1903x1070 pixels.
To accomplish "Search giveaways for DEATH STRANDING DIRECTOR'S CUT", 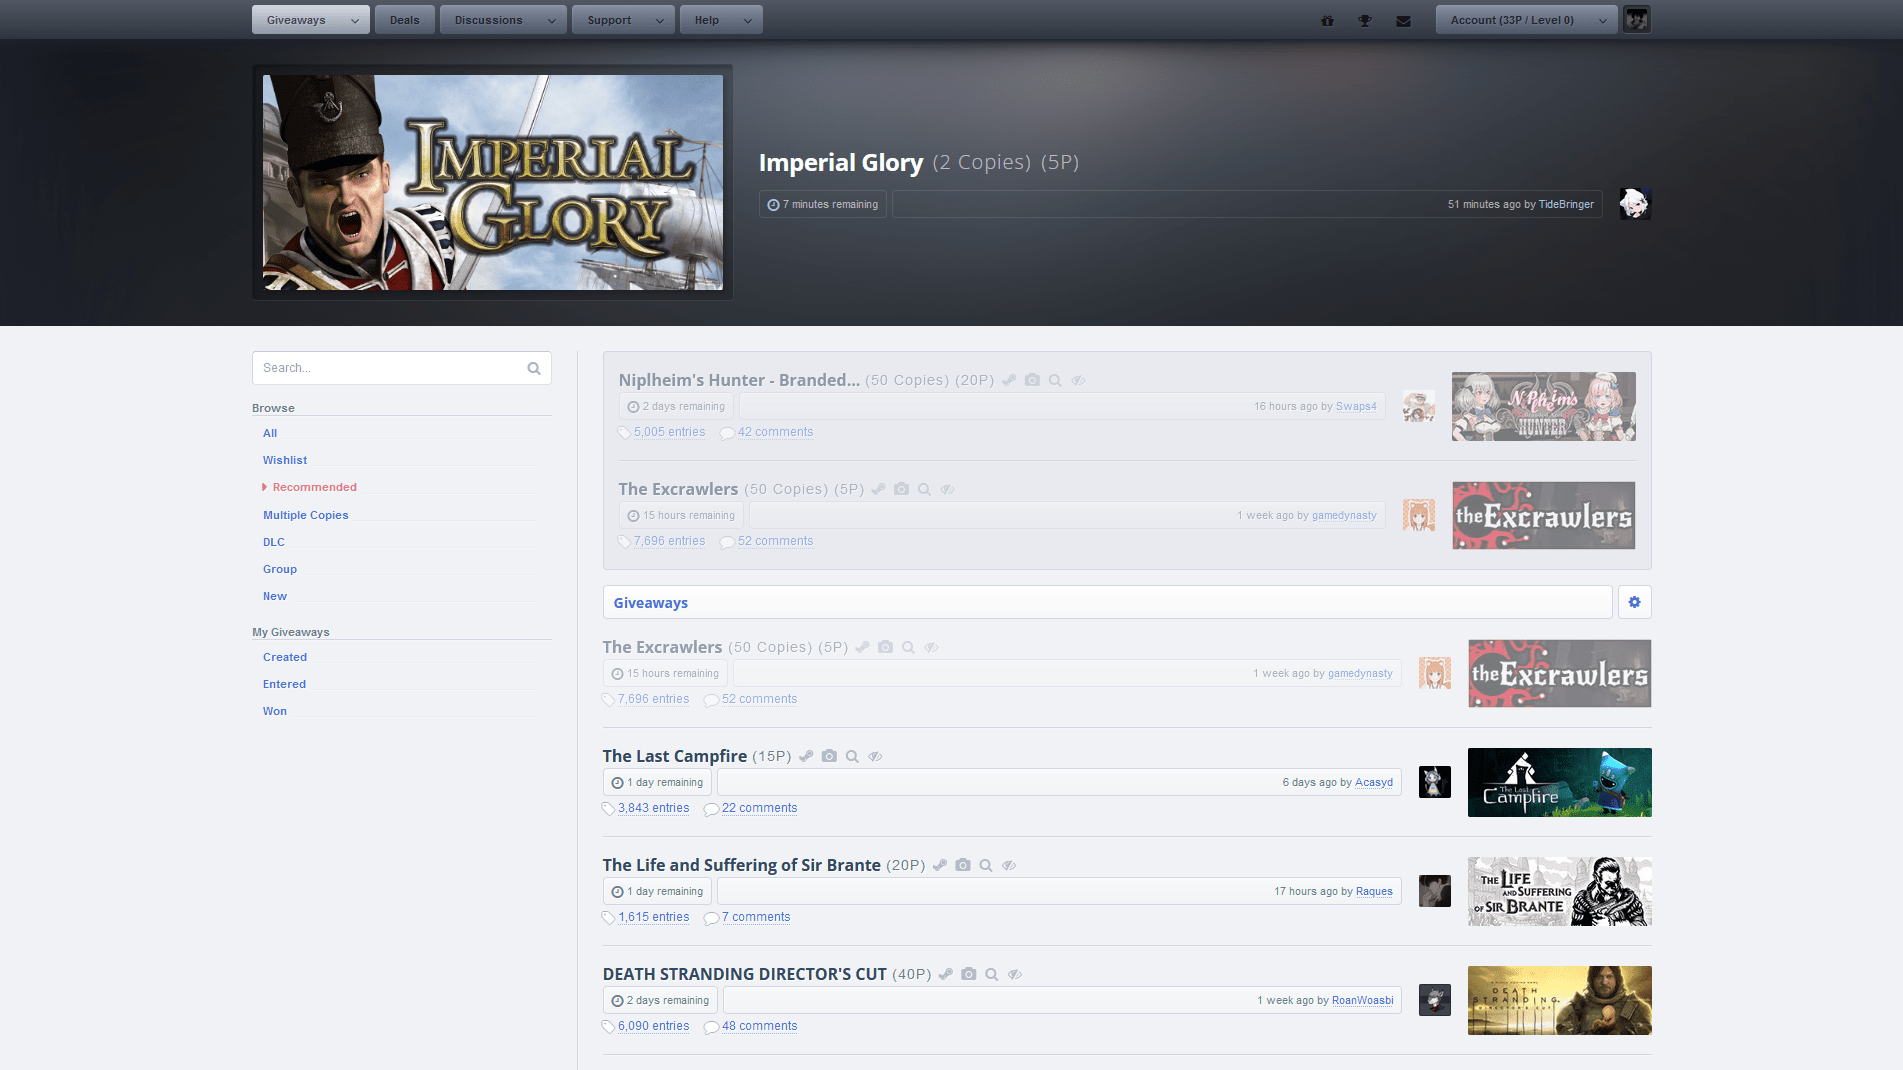I will click(991, 974).
